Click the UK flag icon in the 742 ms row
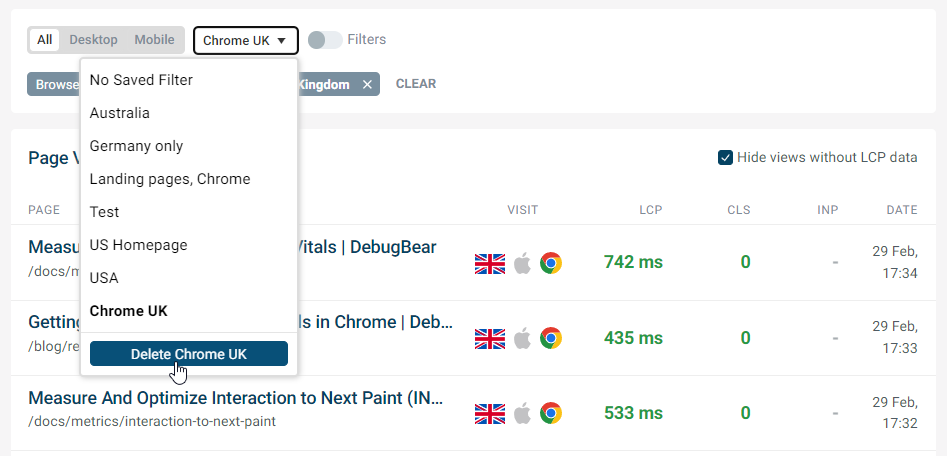The image size is (947, 456). pyautogui.click(x=490, y=263)
